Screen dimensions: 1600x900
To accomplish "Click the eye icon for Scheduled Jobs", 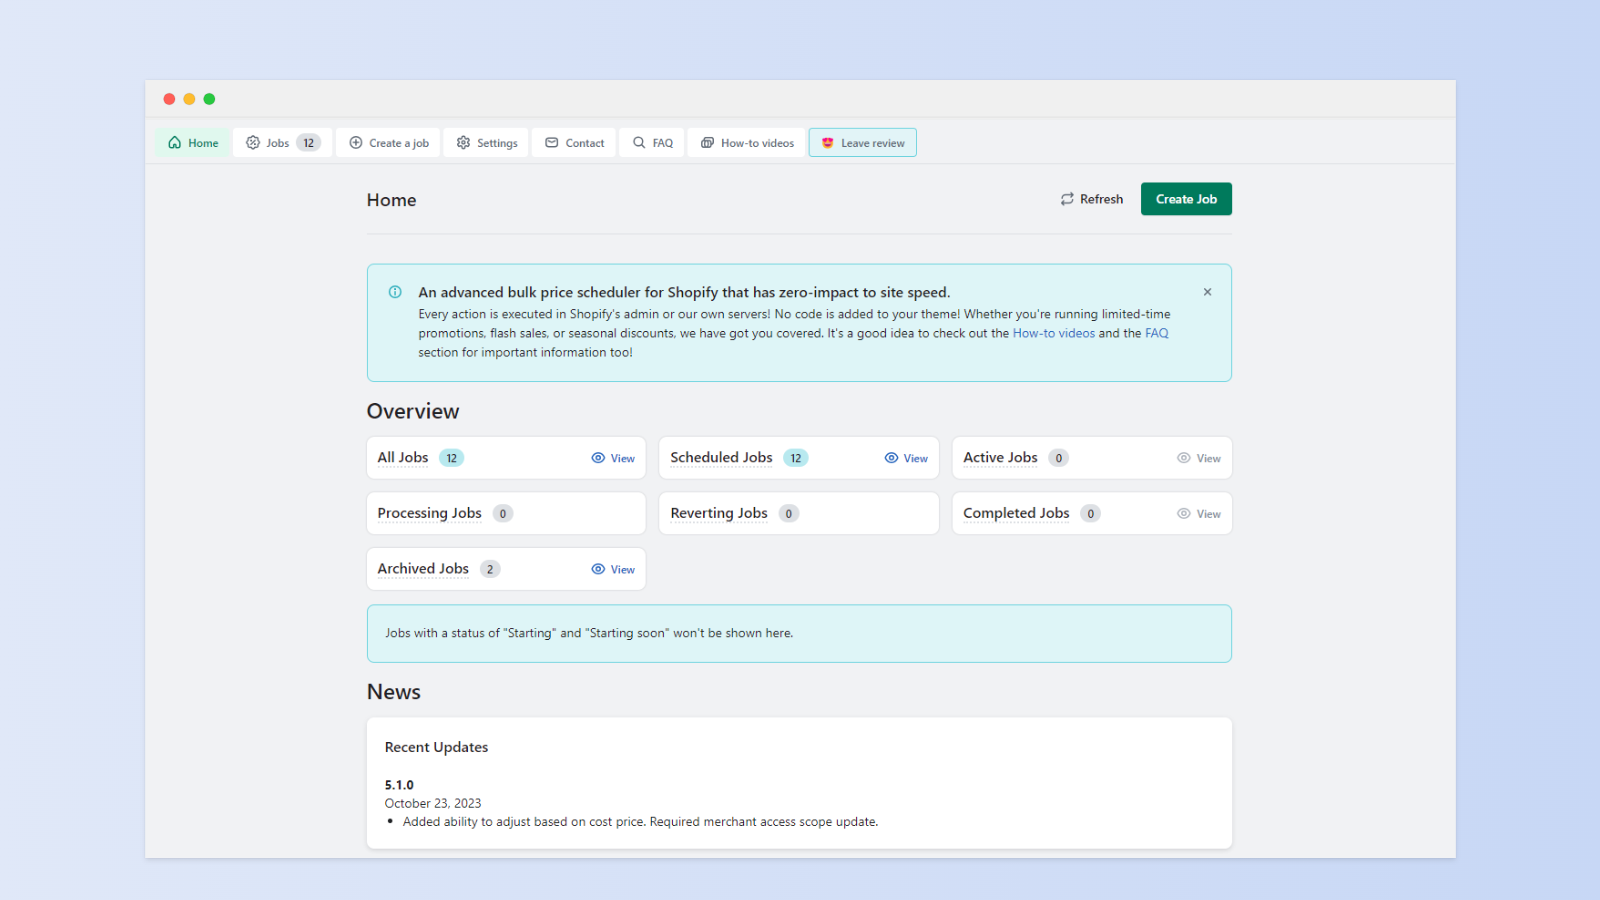I will [891, 457].
